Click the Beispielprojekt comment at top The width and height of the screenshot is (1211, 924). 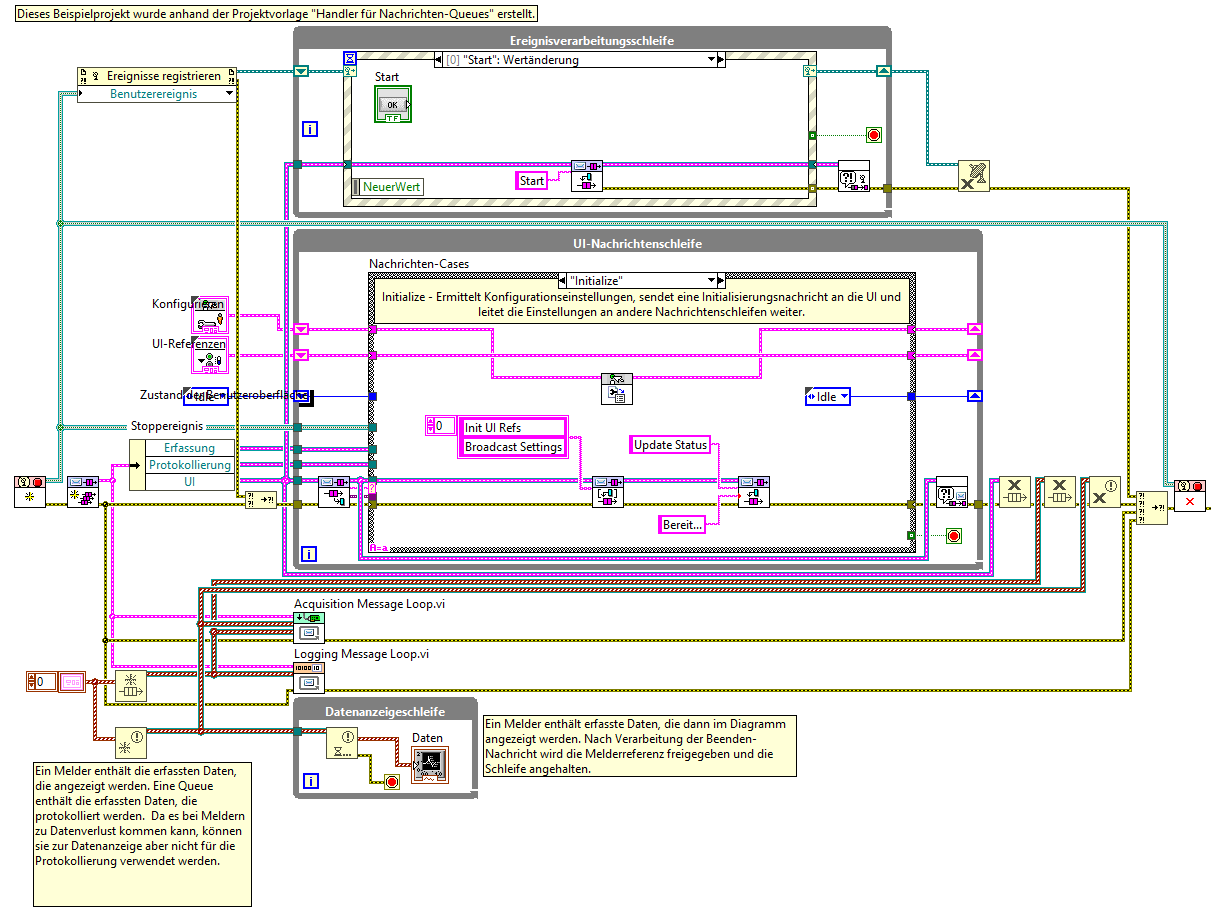point(278,15)
